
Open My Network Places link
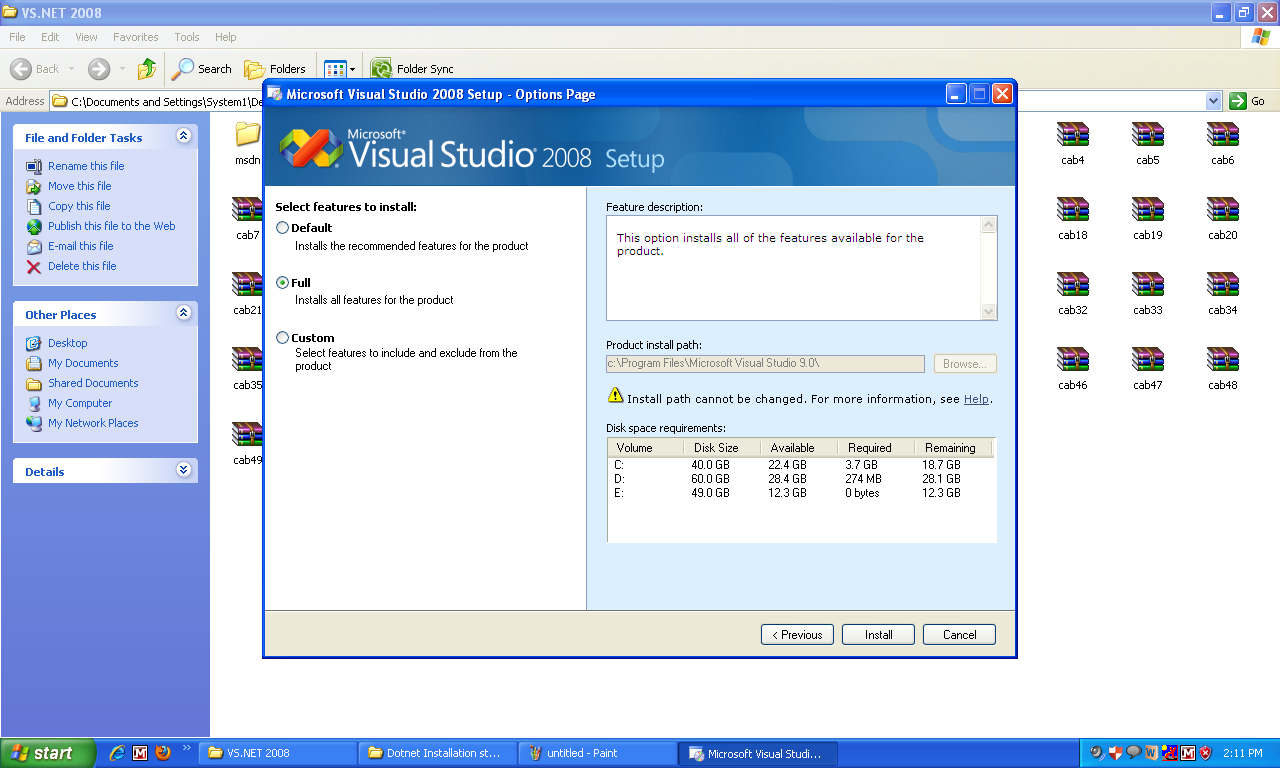point(93,423)
